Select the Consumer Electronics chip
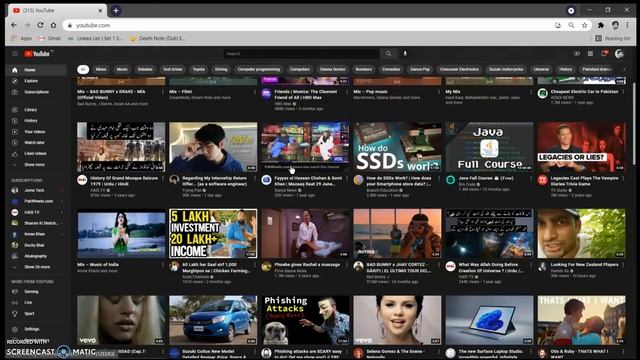 459,69
